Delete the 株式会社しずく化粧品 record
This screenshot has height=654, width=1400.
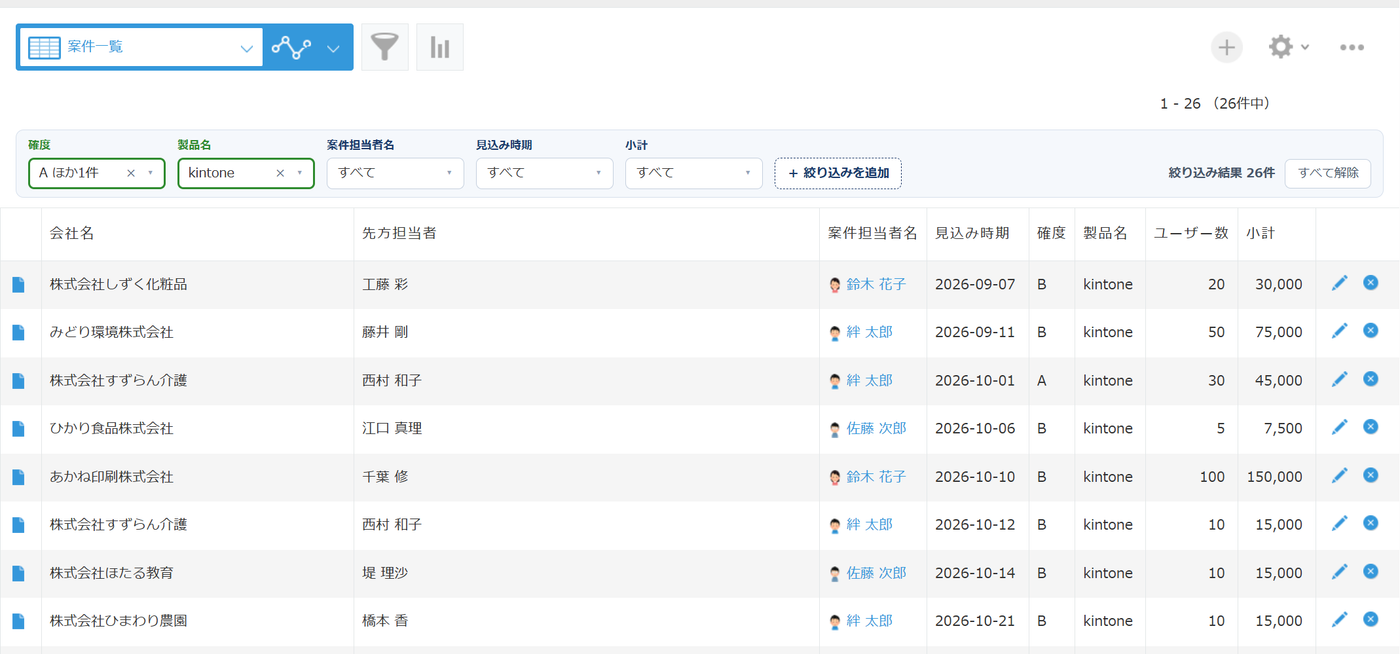[x=1371, y=283]
